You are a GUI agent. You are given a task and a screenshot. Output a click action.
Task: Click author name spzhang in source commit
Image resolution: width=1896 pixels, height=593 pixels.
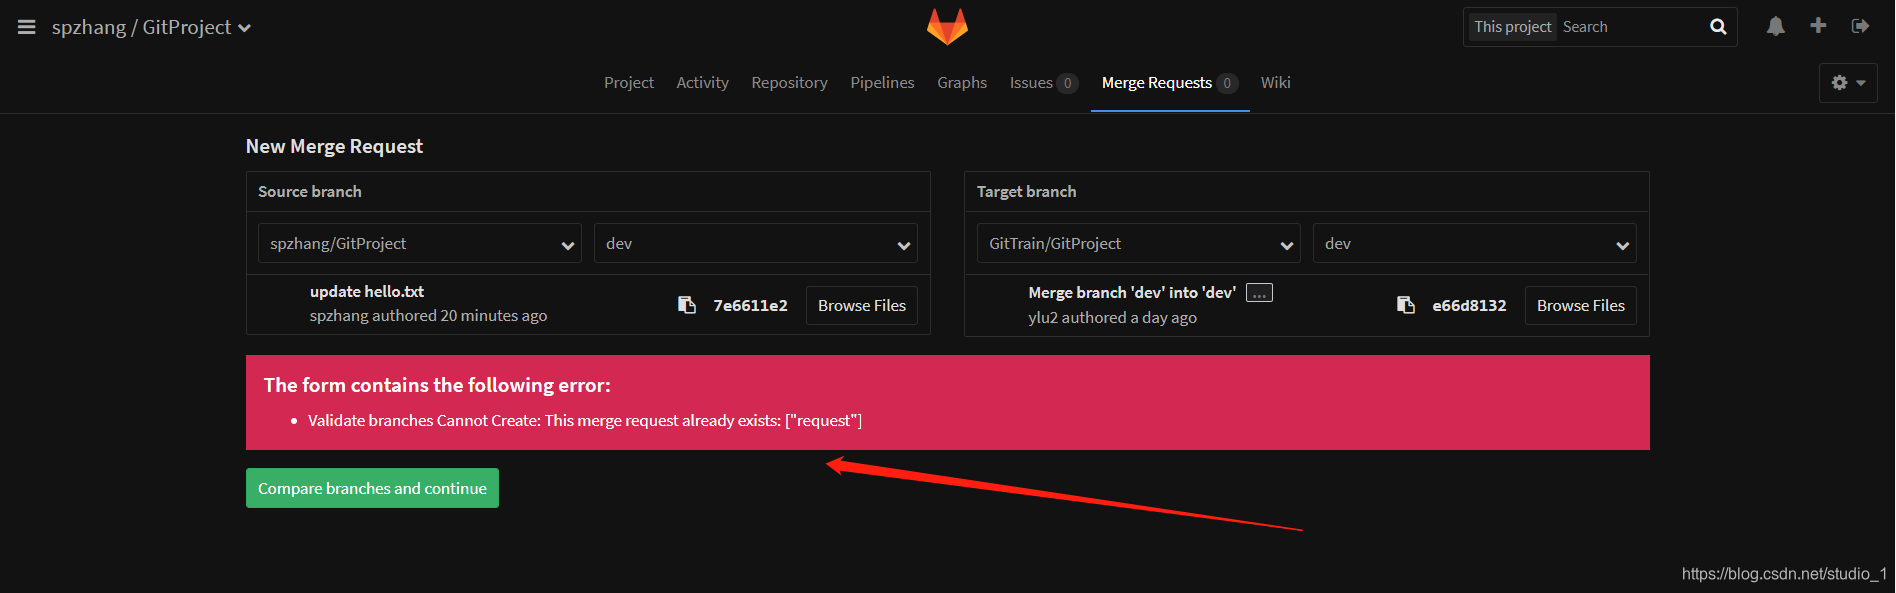tap(339, 316)
